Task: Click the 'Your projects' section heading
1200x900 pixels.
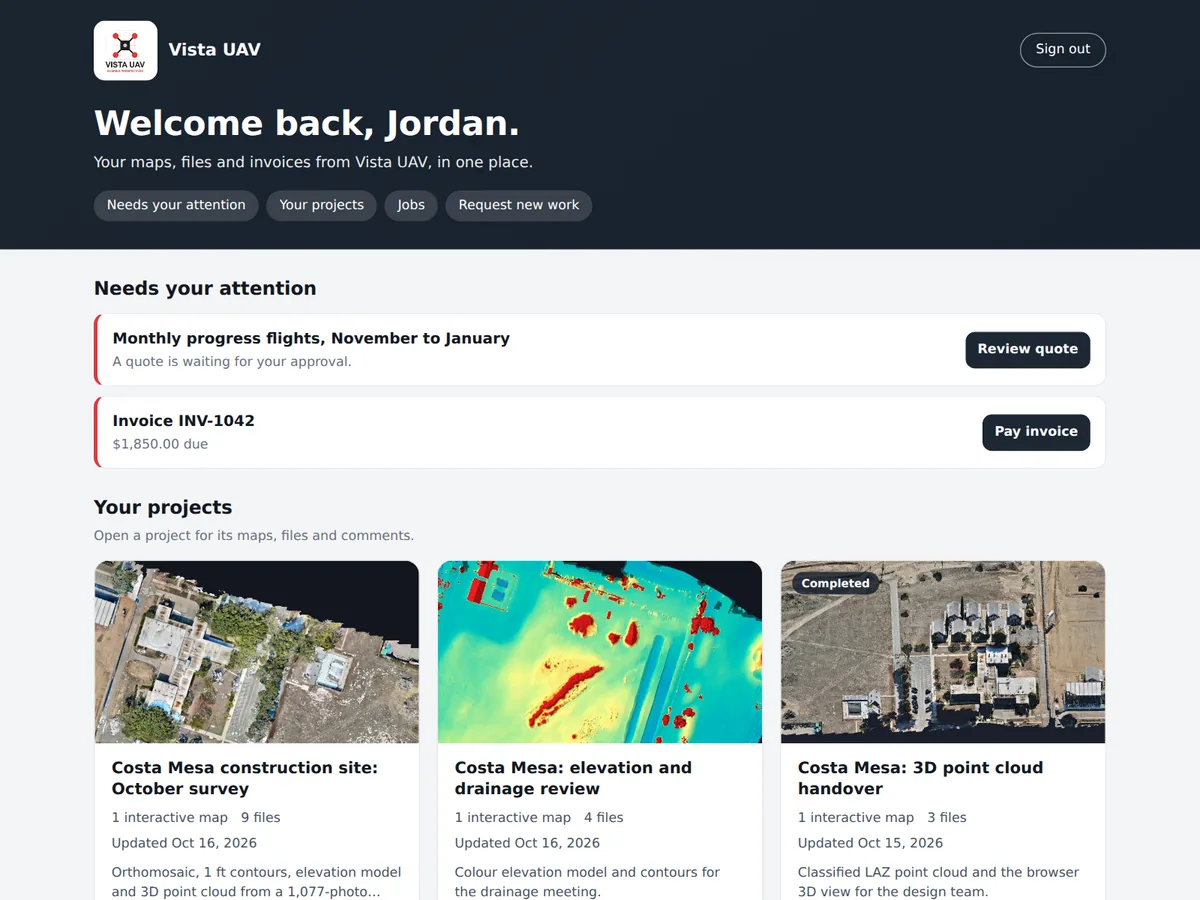Action: click(163, 507)
